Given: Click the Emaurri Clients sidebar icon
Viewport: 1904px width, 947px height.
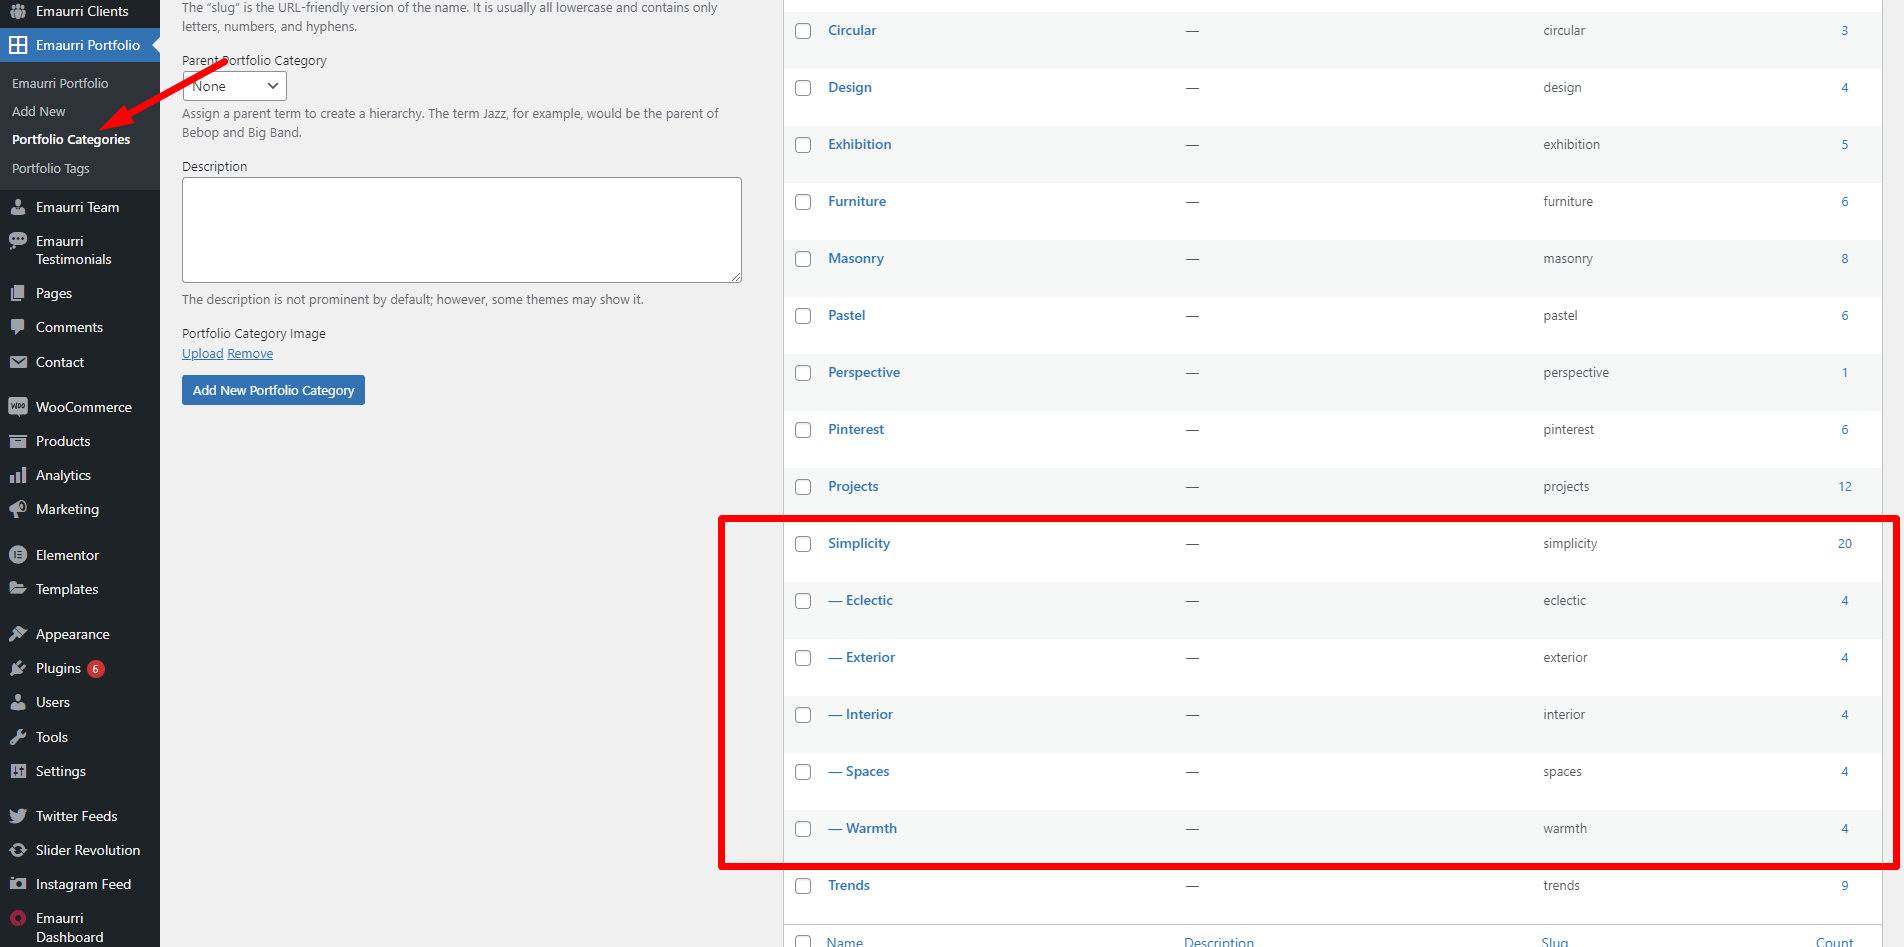Looking at the screenshot, I should pos(18,11).
